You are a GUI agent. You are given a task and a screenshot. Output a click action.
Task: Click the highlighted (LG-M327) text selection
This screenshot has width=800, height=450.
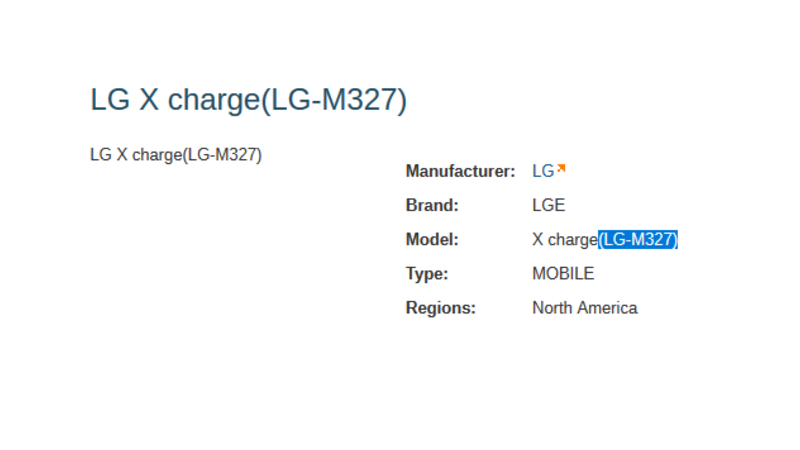[x=638, y=239]
